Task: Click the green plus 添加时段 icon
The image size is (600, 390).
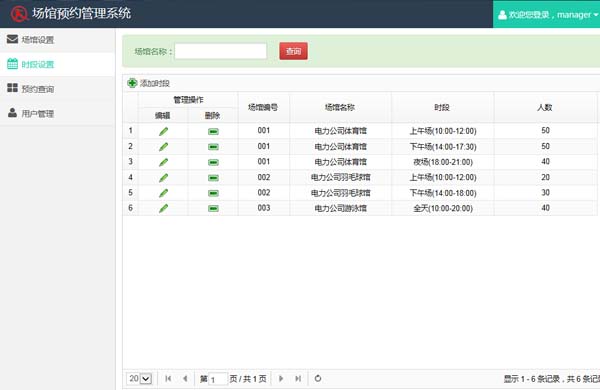Action: [132, 83]
